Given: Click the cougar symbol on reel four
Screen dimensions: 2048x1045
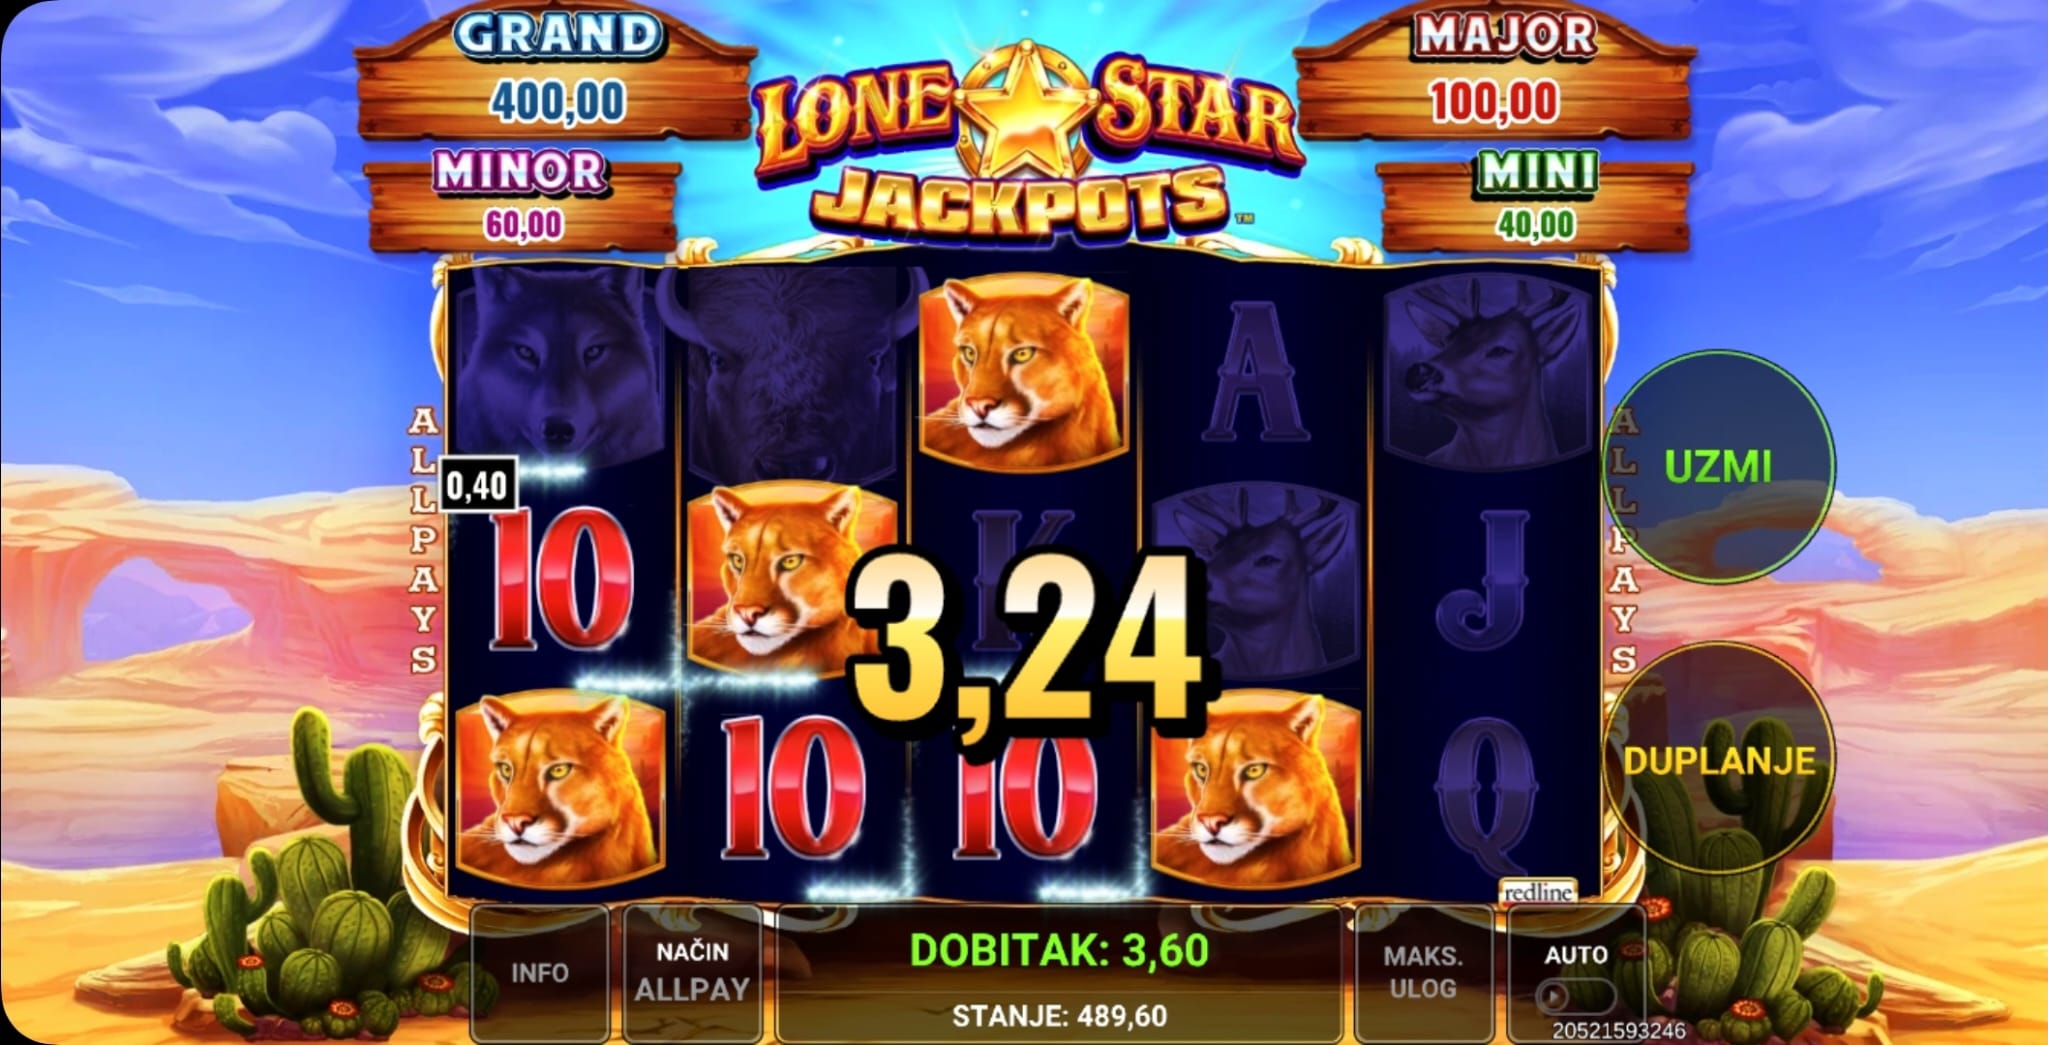Looking at the screenshot, I should click(1255, 791).
